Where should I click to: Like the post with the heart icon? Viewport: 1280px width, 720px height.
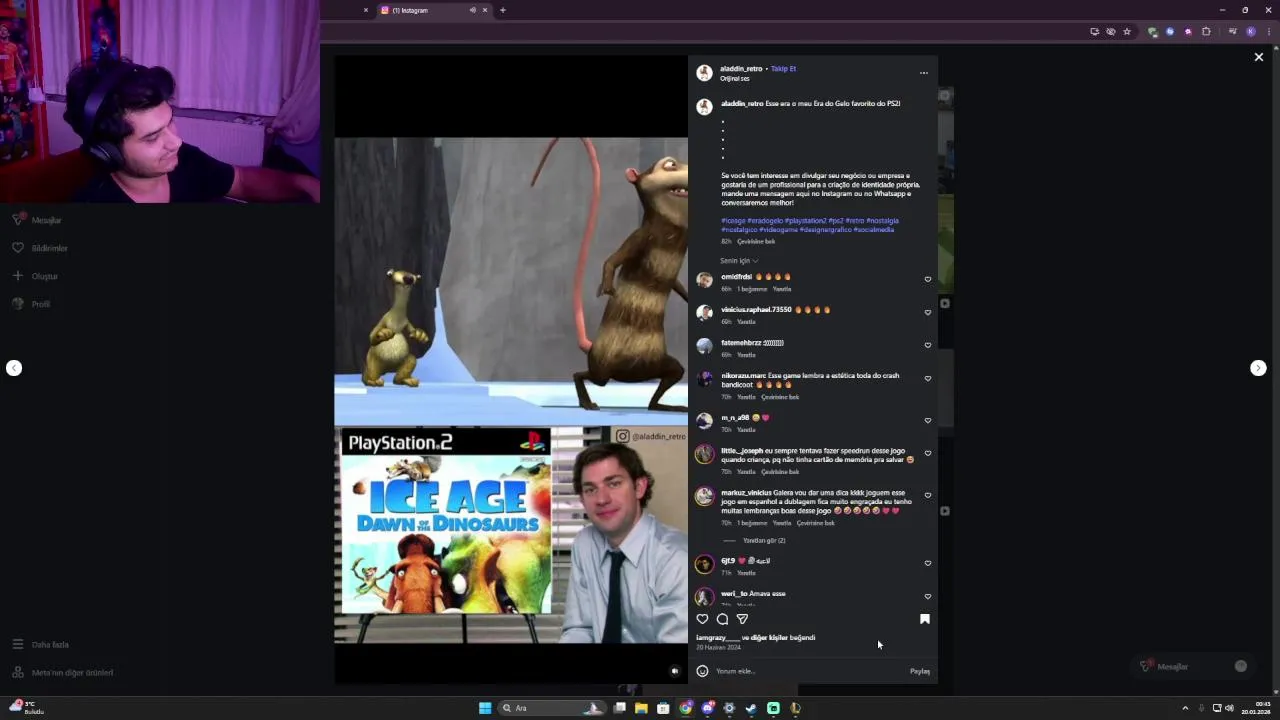pyautogui.click(x=702, y=619)
